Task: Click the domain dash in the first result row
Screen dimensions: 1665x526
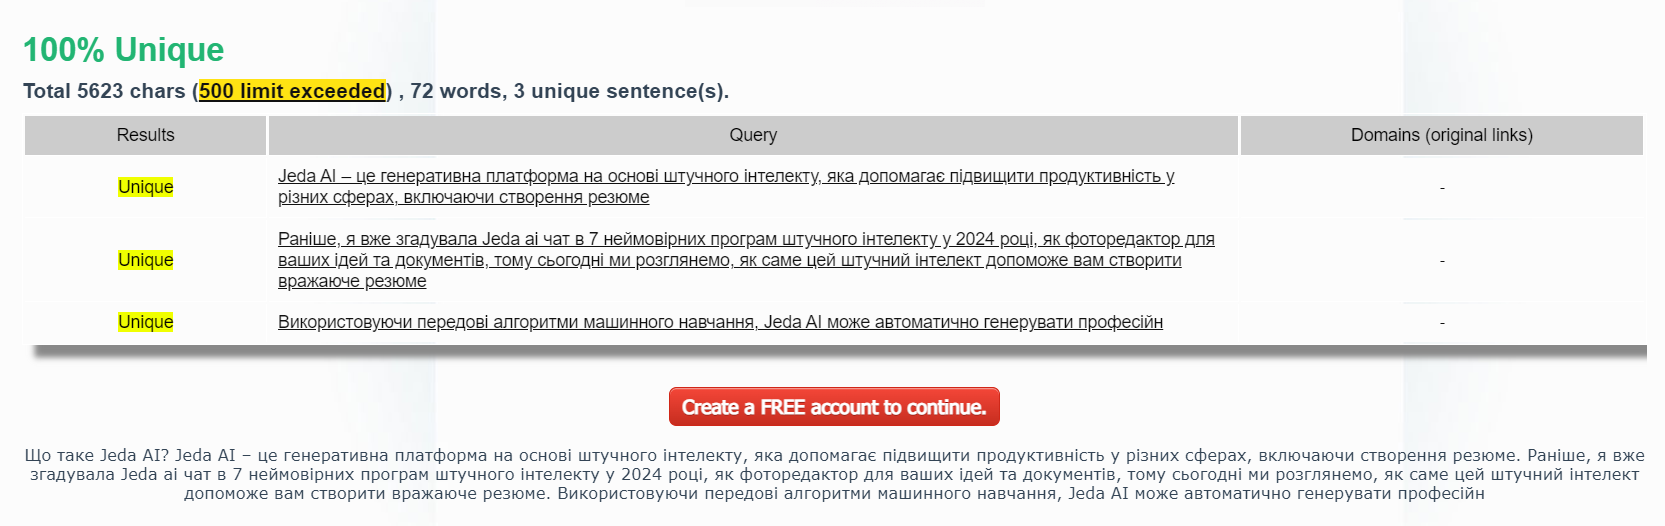Action: 1441,188
